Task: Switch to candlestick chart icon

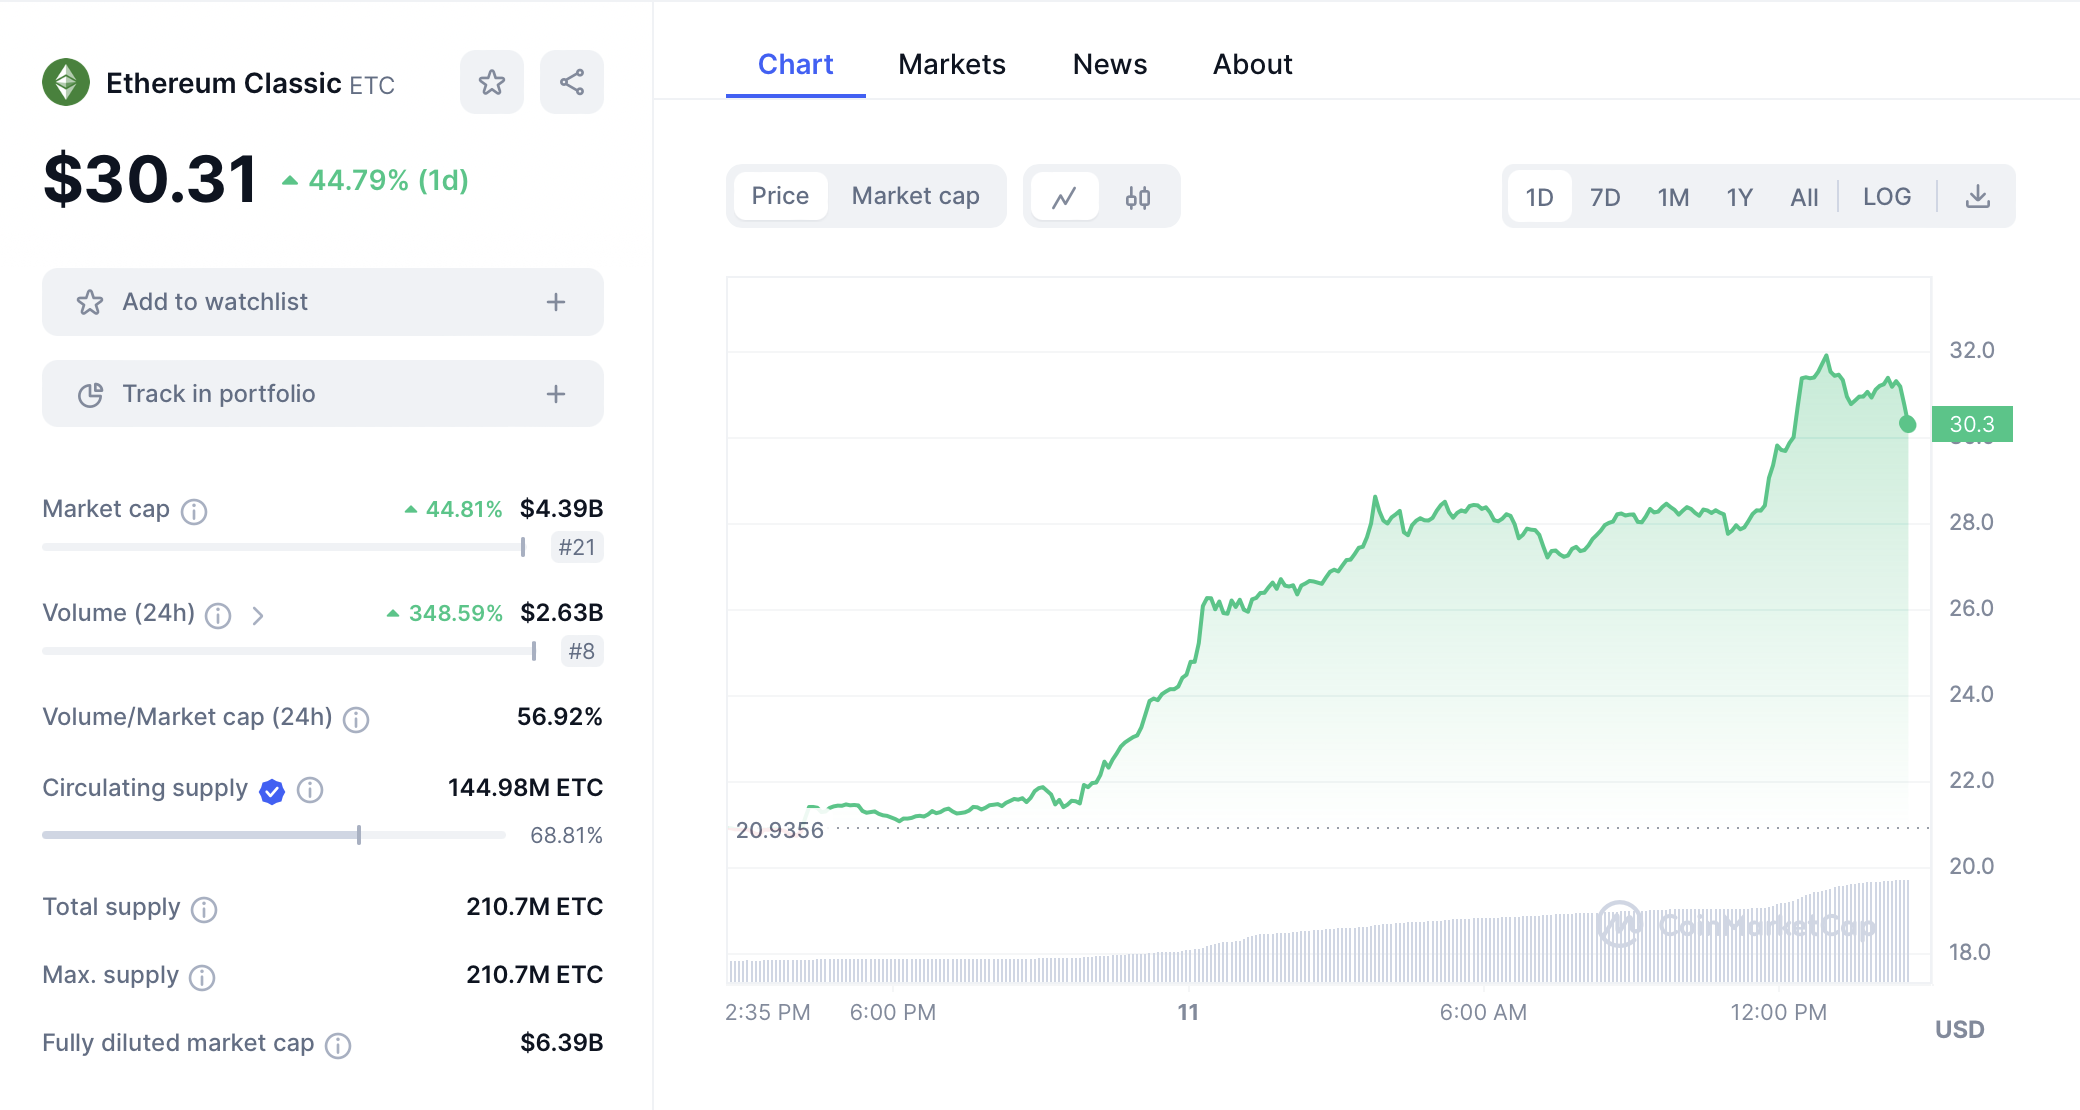Action: click(1138, 197)
